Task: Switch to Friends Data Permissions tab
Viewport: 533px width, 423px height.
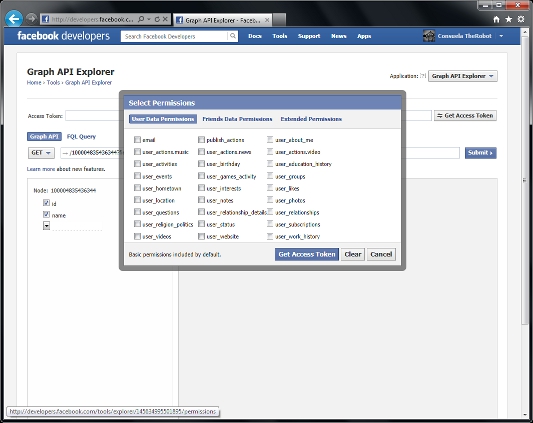Action: (x=237, y=119)
